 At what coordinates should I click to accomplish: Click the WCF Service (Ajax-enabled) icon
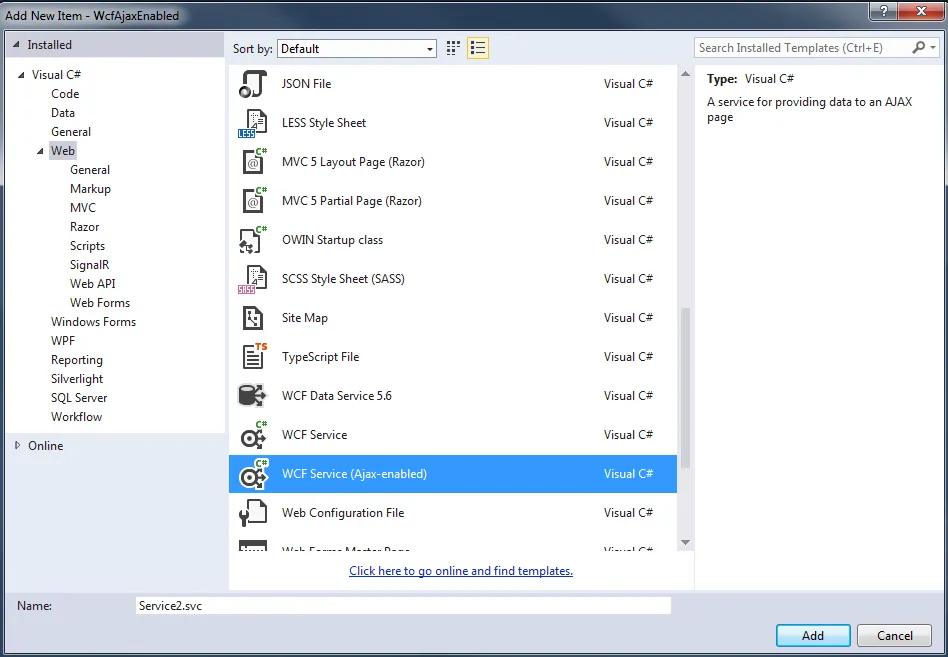click(253, 474)
